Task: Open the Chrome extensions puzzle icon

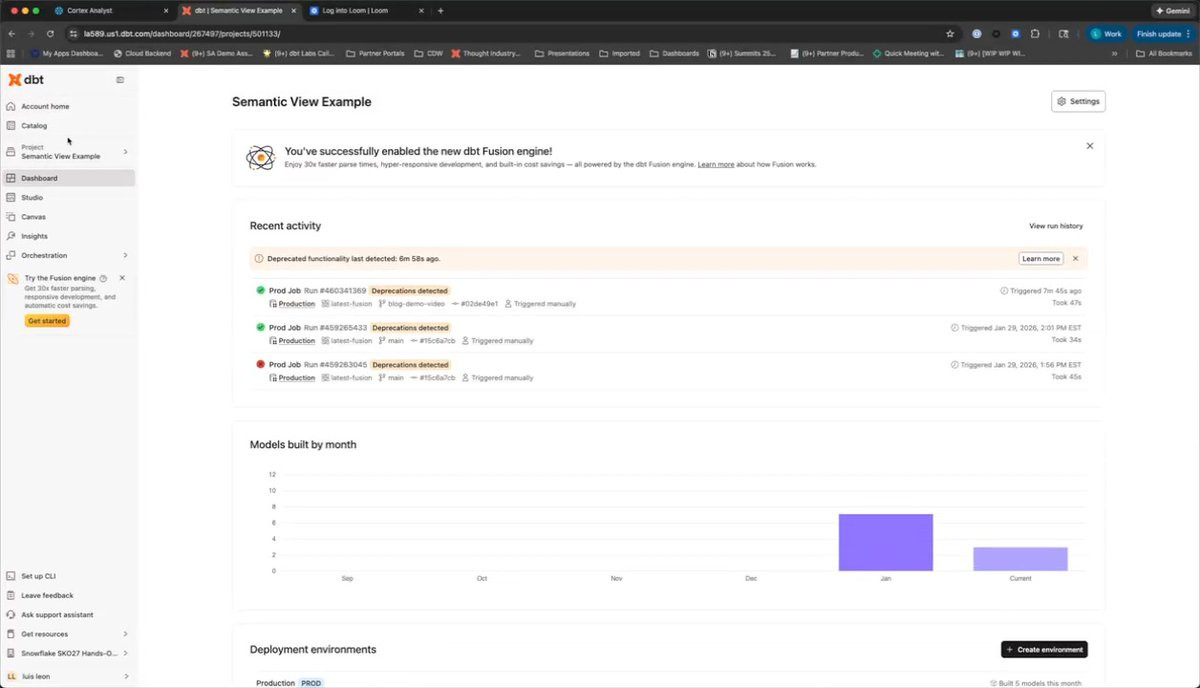Action: (x=1035, y=33)
